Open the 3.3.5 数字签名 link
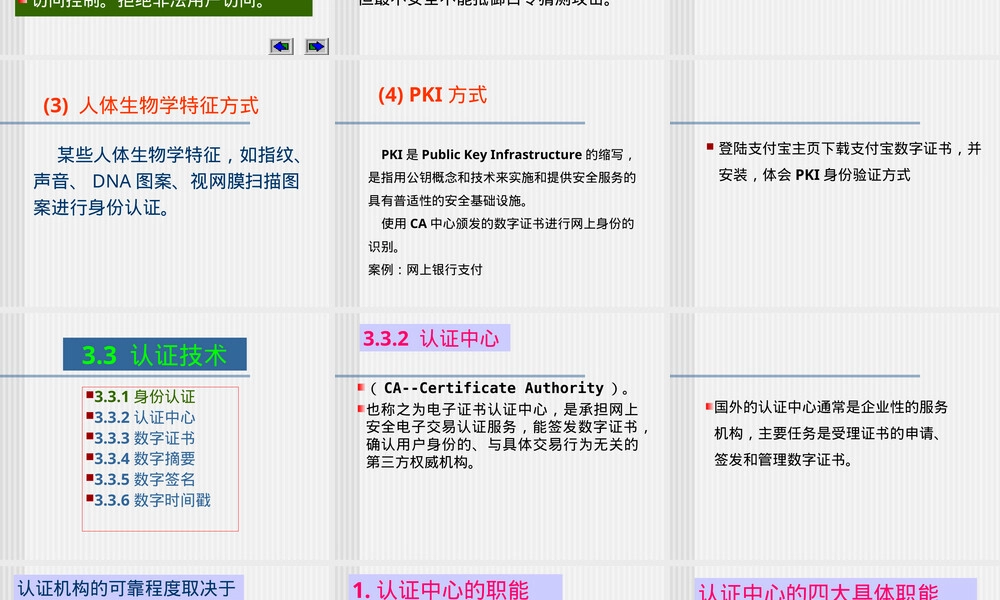This screenshot has width=1000, height=600. 145,479
